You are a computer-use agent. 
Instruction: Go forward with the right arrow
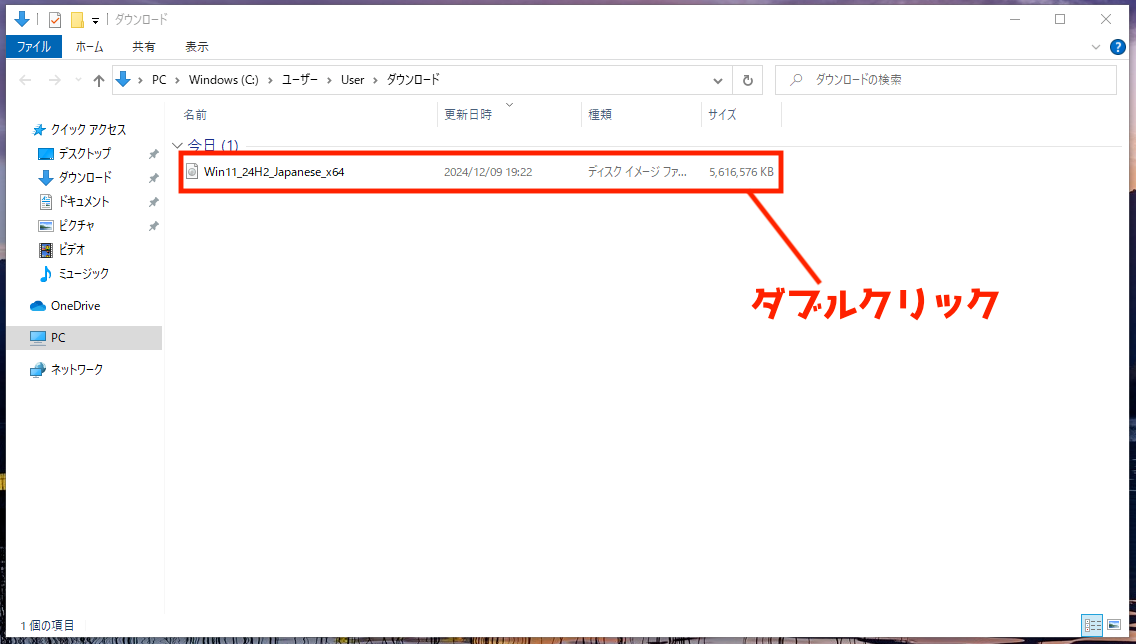pyautogui.click(x=54, y=80)
